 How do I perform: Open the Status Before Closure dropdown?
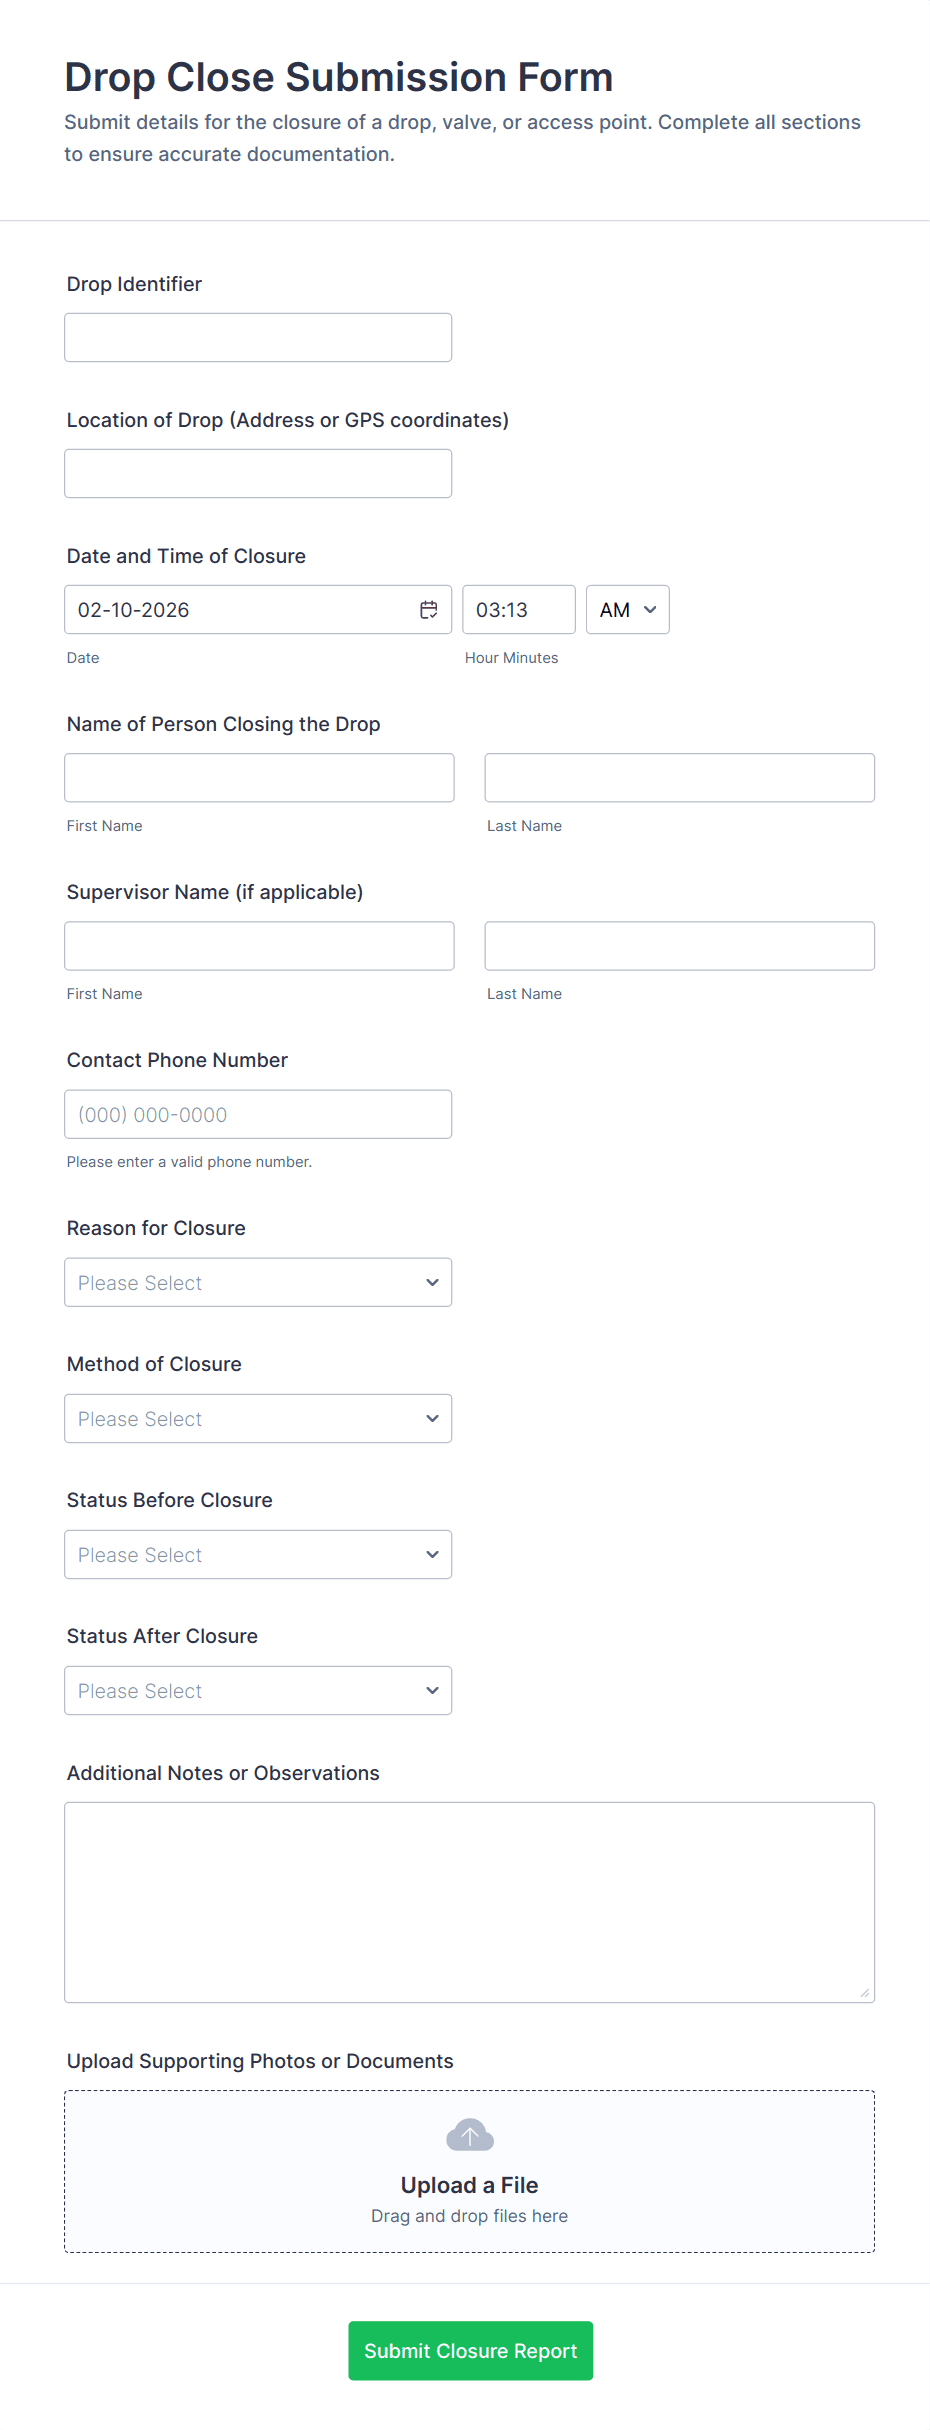[x=258, y=1554]
